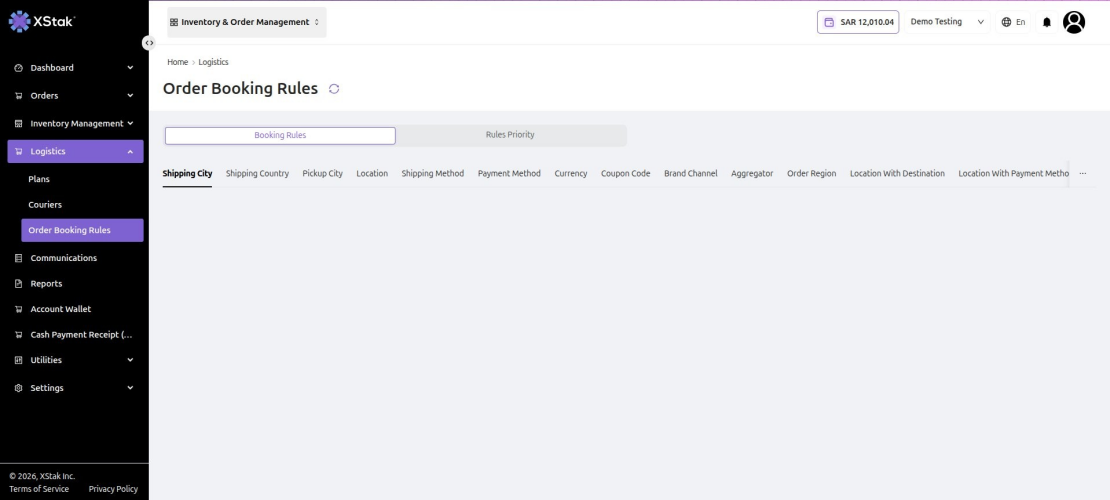Open the Demo Testing account dropdown
This screenshot has width=1110, height=500.
[947, 22]
